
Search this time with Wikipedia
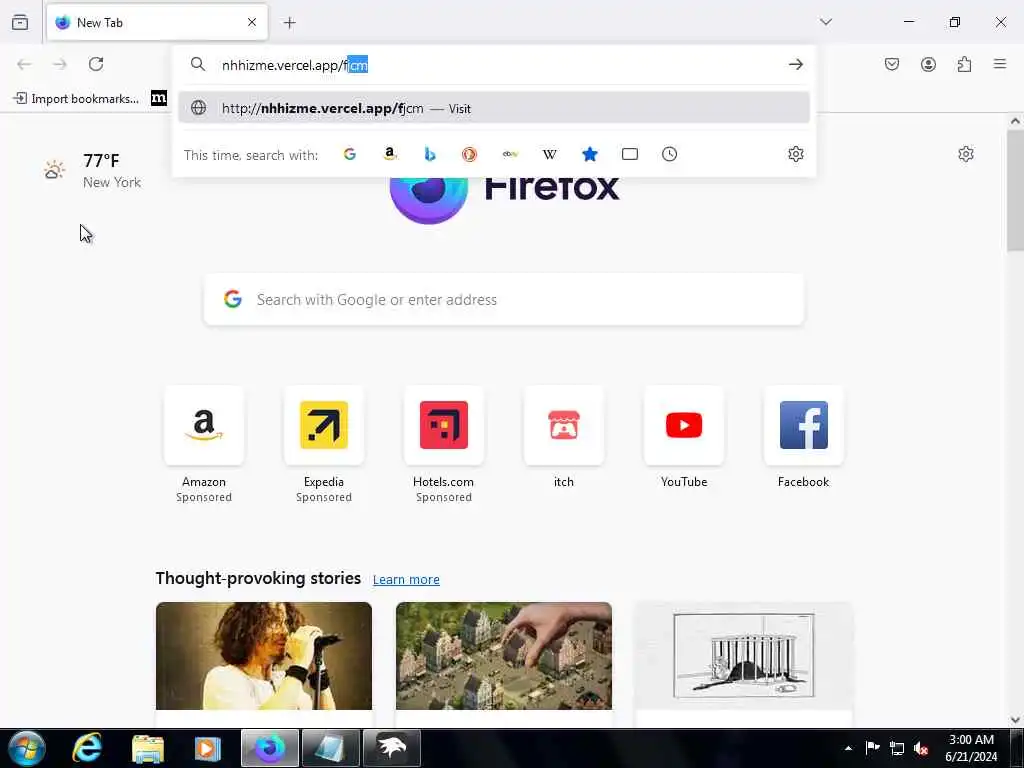(x=550, y=154)
